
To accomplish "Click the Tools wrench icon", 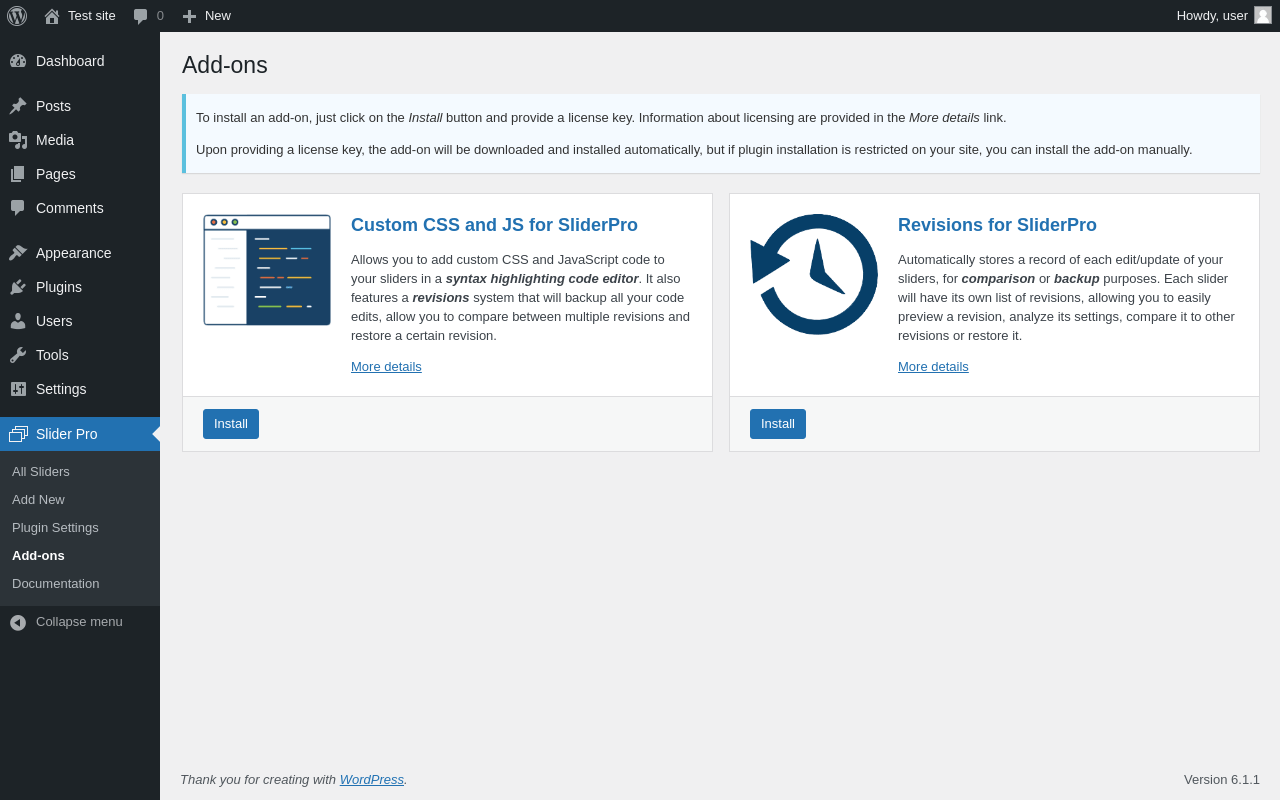I will pyautogui.click(x=18, y=355).
